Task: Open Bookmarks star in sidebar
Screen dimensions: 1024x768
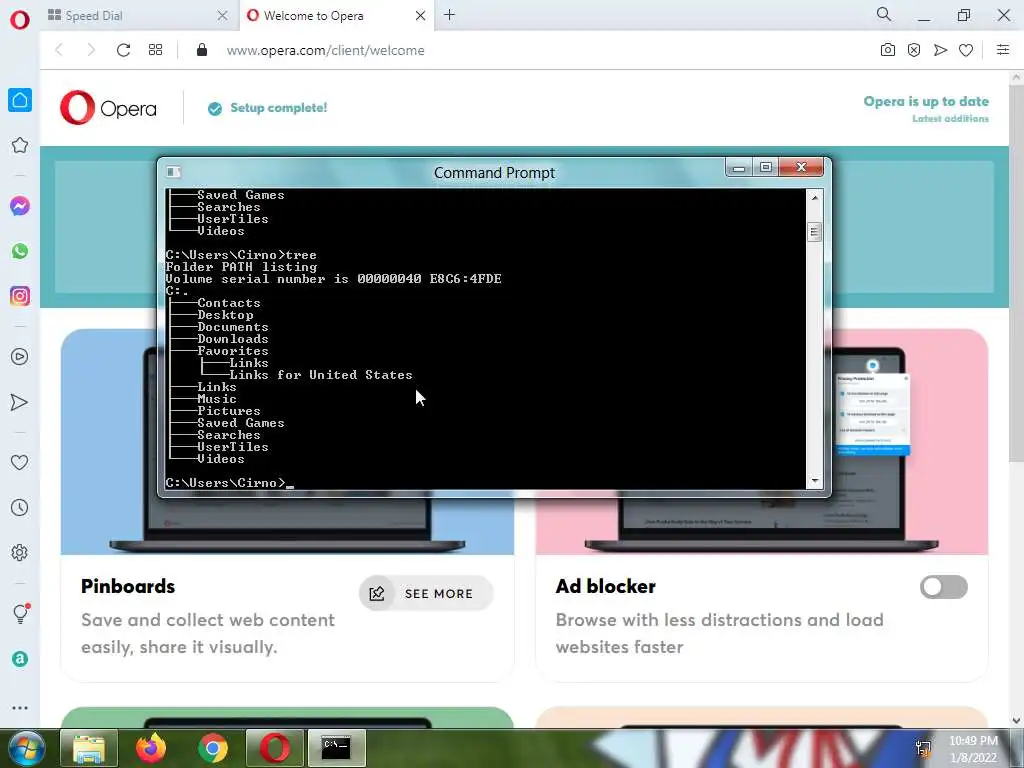Action: pos(20,145)
